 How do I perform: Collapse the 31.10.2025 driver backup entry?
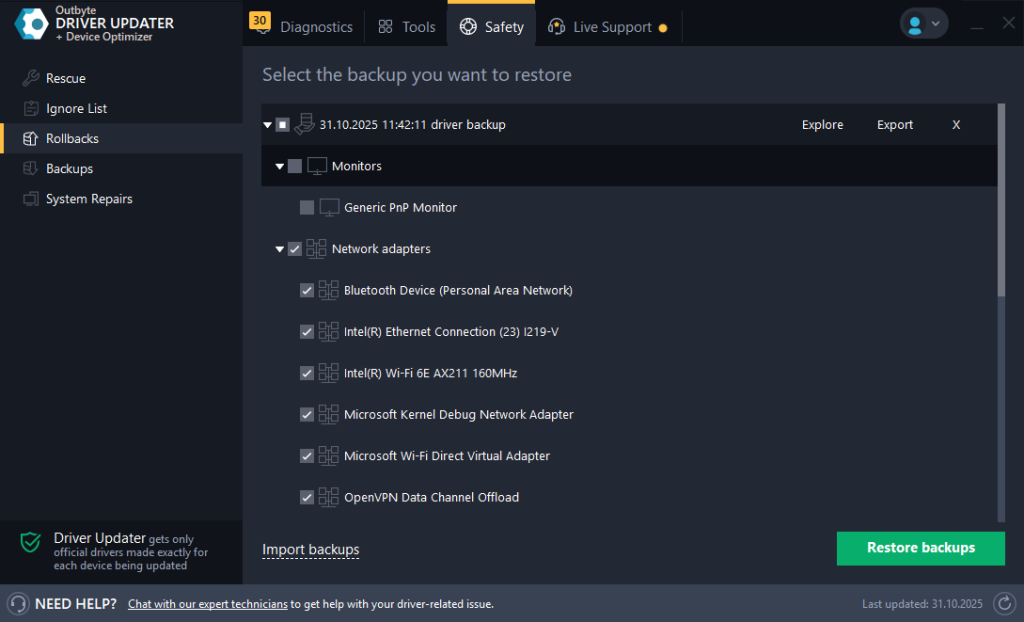[x=267, y=124]
